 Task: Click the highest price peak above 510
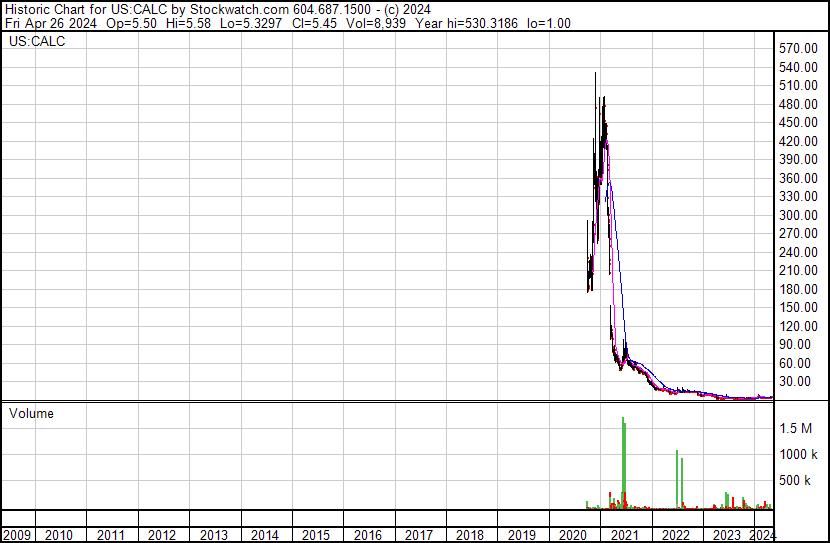pos(596,76)
